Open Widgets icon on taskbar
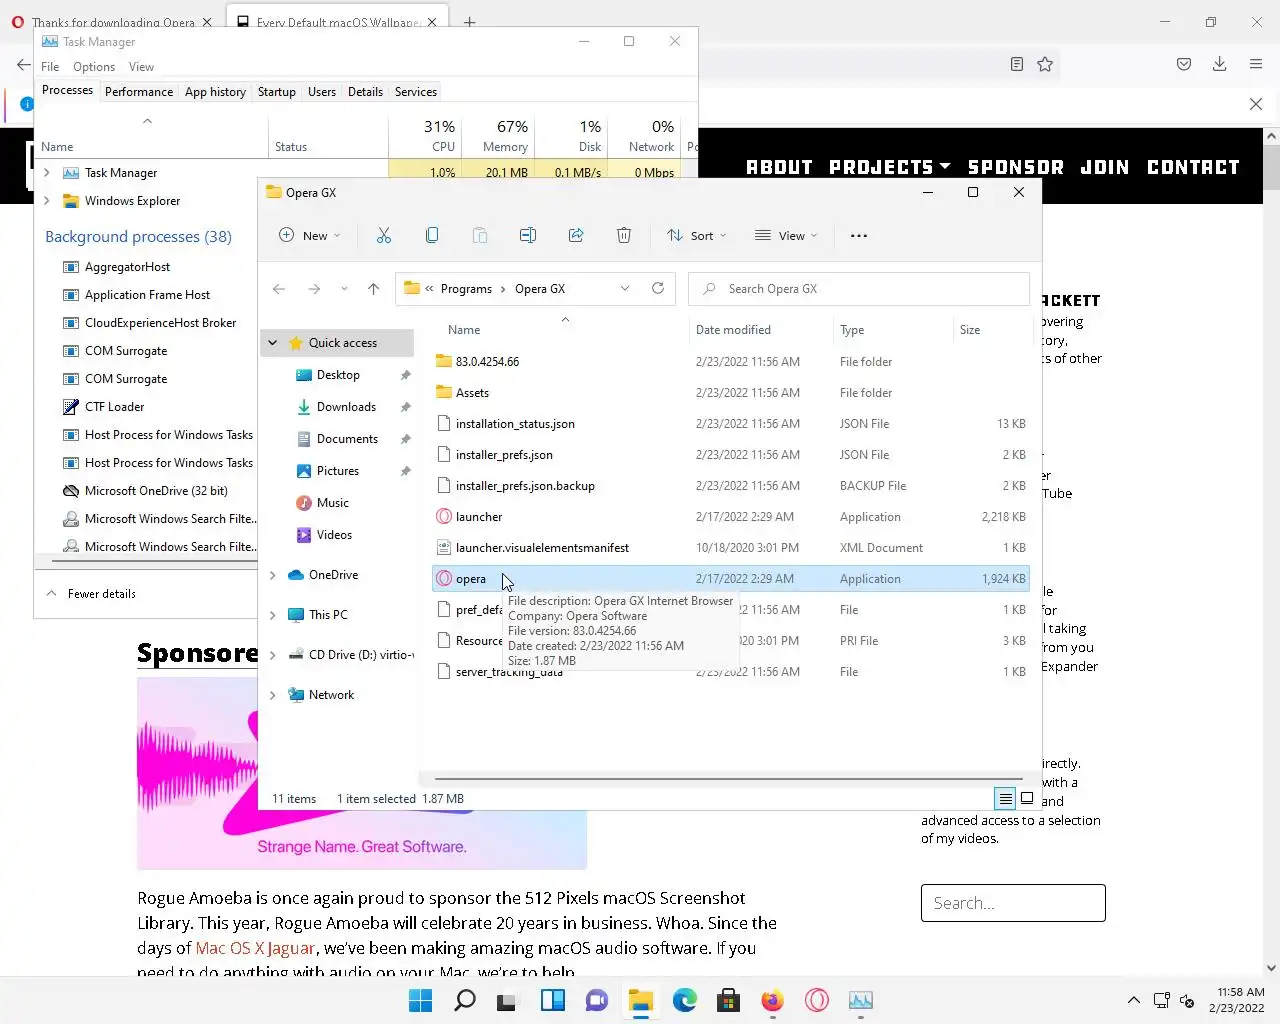Viewport: 1280px width, 1024px height. [553, 1000]
